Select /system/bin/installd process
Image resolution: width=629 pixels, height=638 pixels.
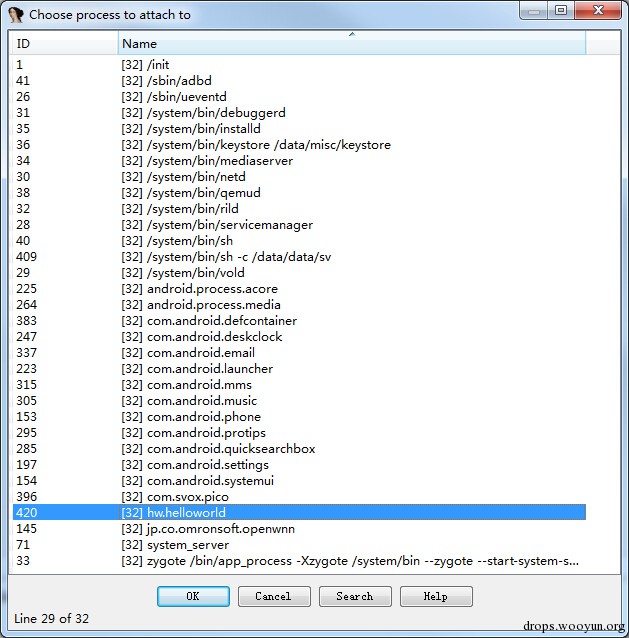299,129
